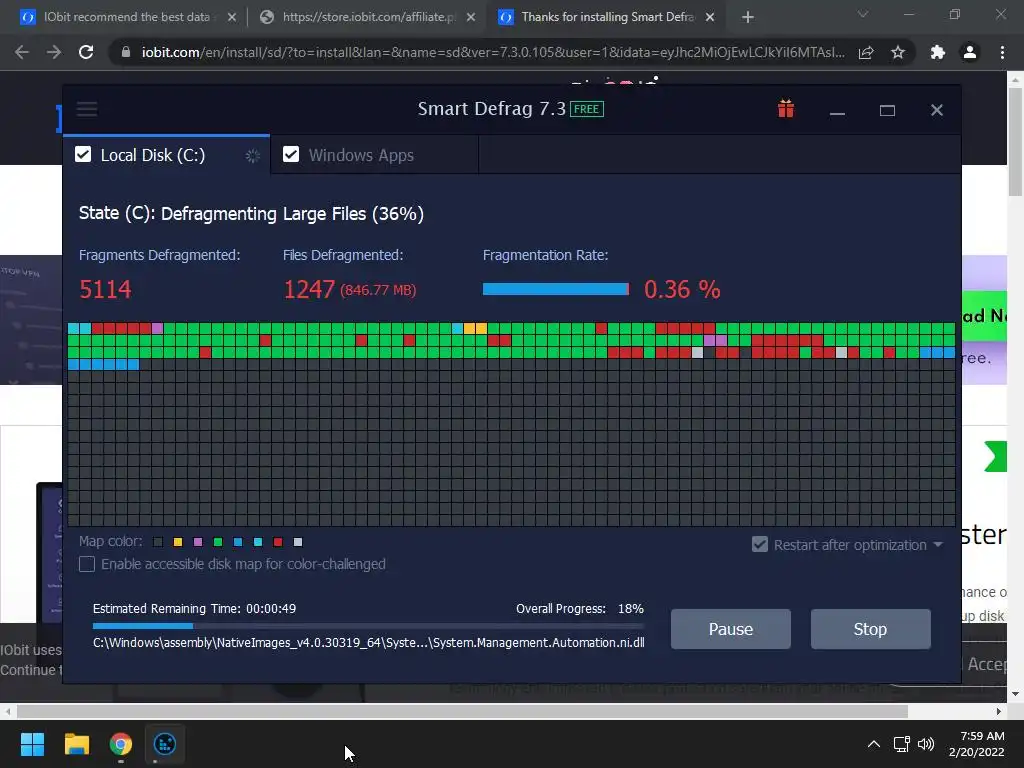Click the yellow map color swatch

(178, 542)
